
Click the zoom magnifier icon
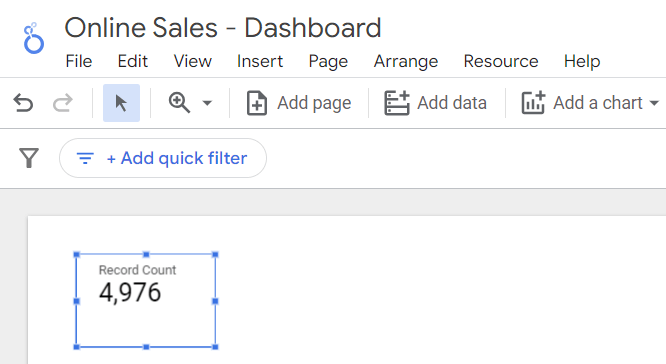(179, 103)
